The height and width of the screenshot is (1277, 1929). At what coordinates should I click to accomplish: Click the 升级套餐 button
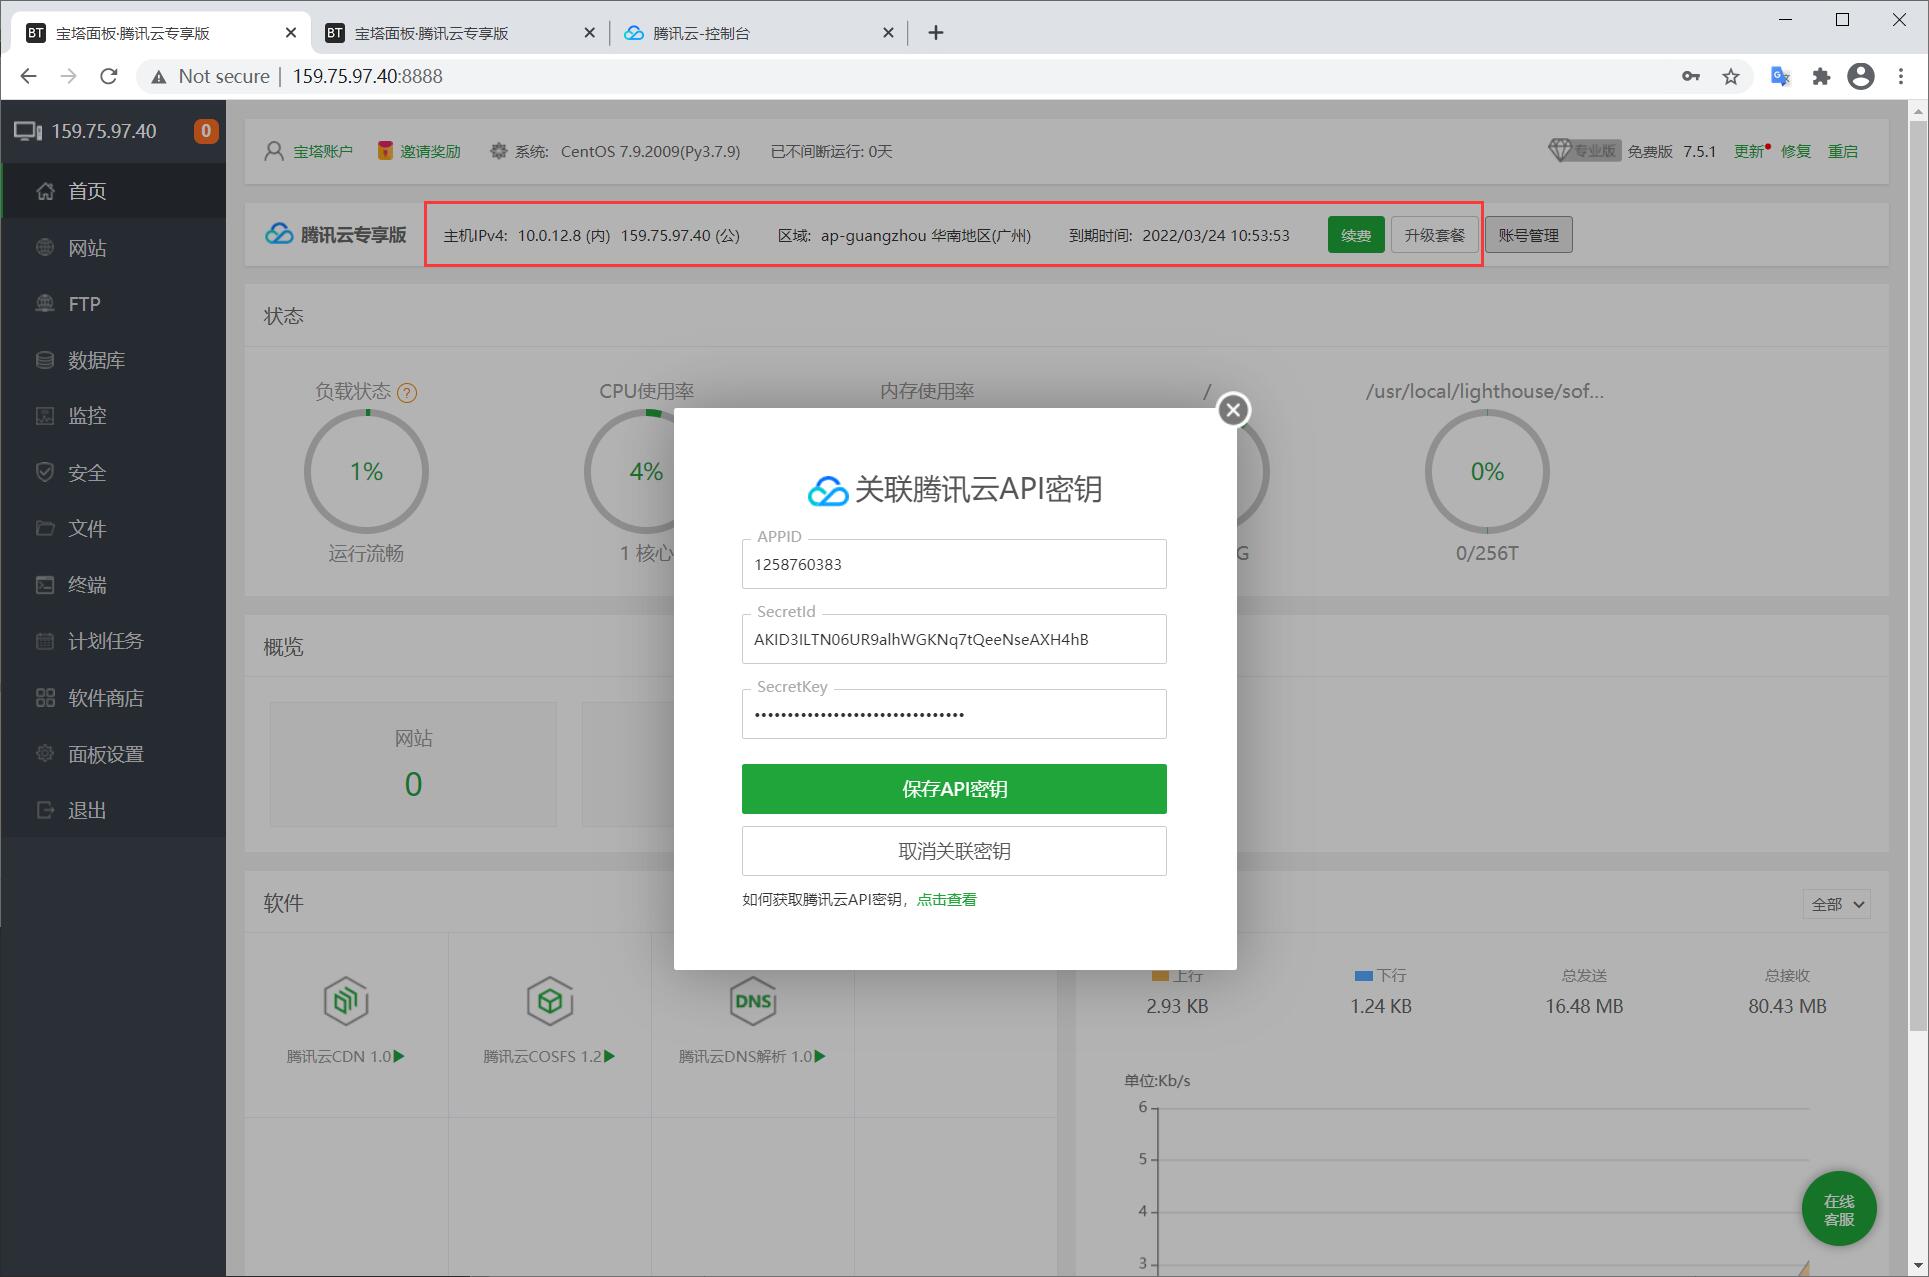1434,235
